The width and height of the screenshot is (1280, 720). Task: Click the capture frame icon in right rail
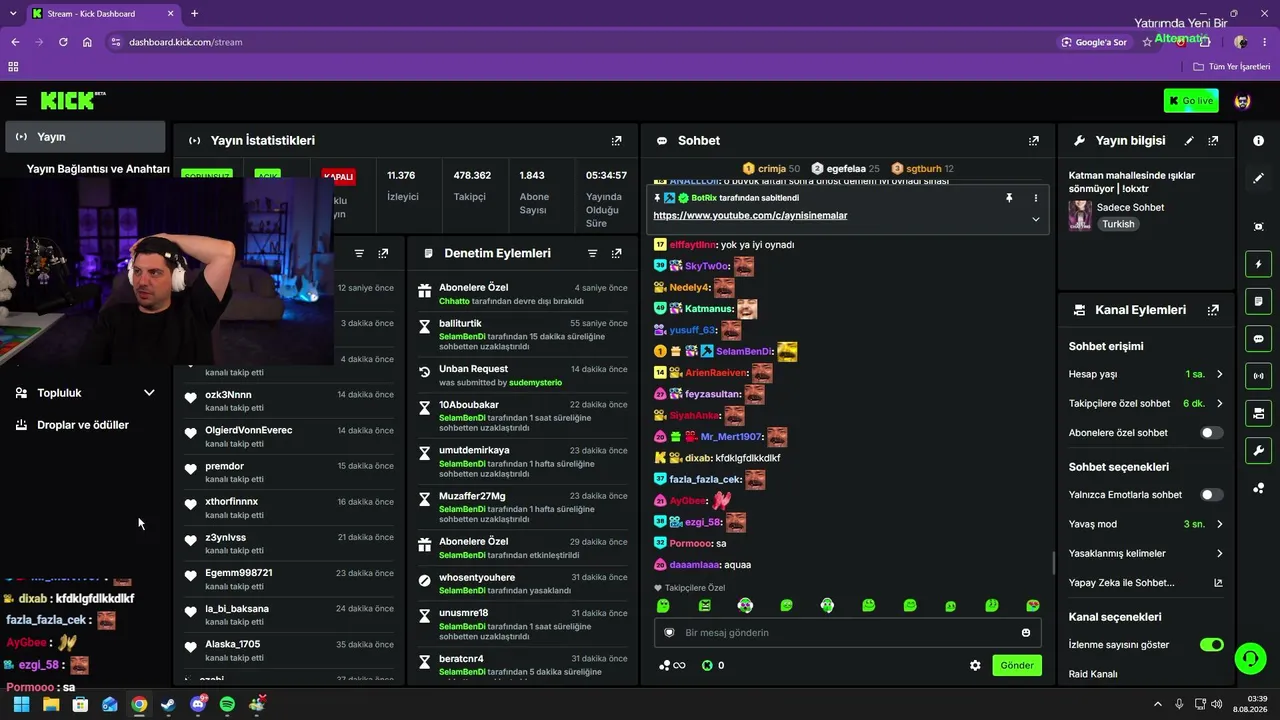1258,227
